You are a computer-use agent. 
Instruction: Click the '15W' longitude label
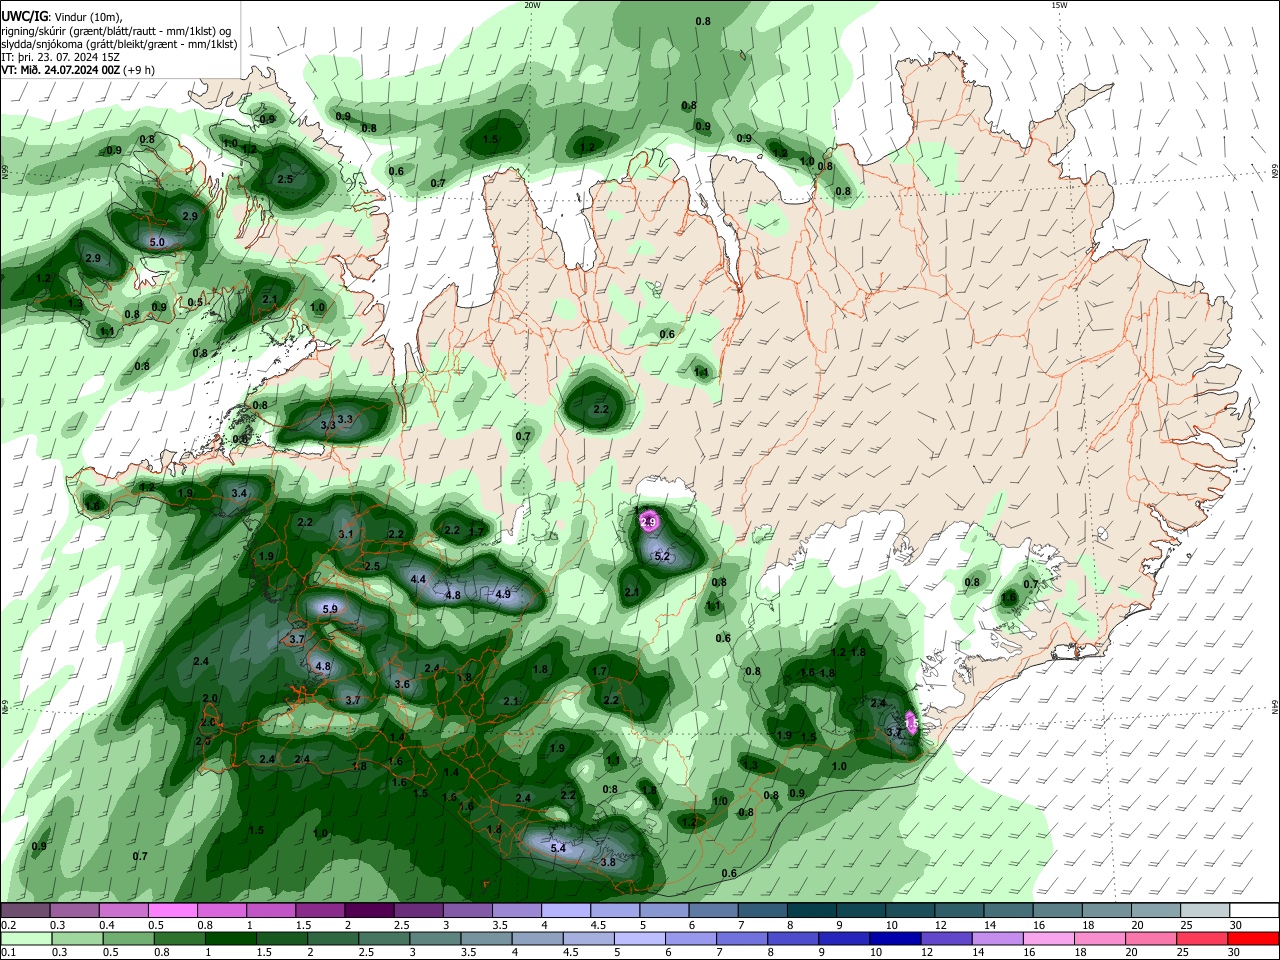(x=1058, y=5)
